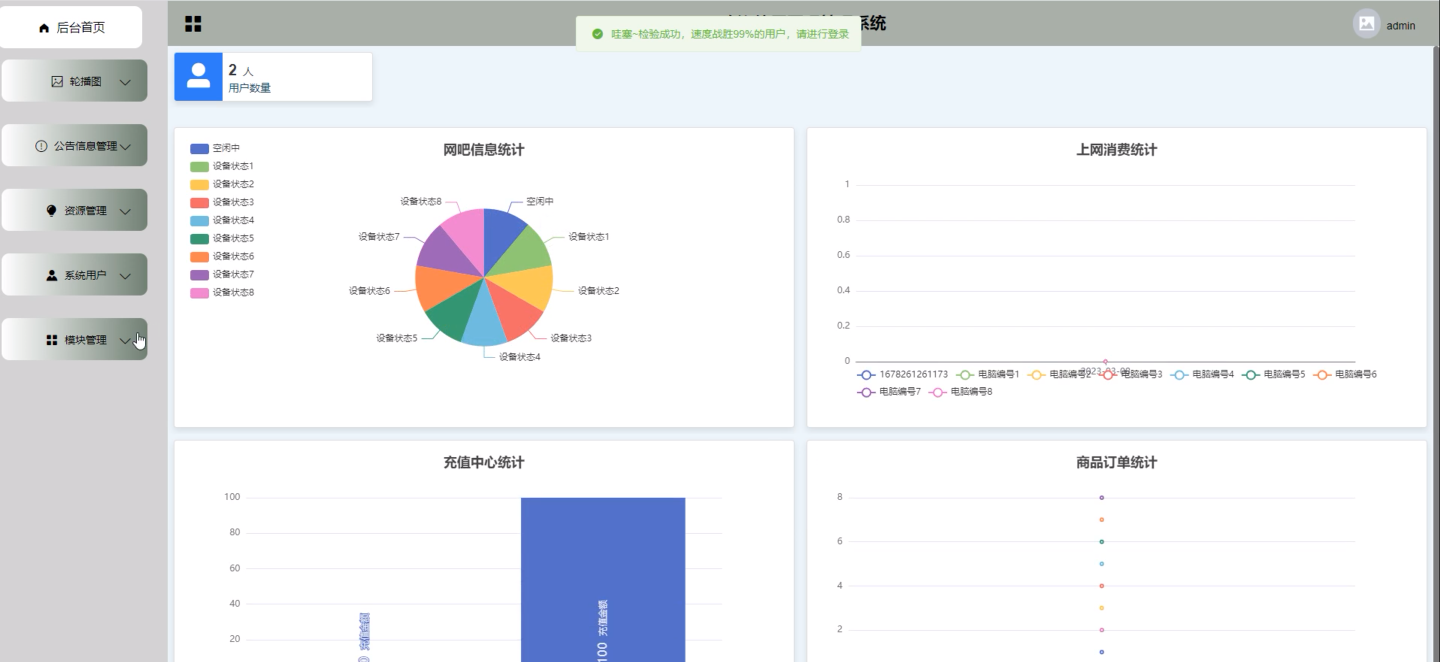Click the 1678261261173 legend marker circle
The height and width of the screenshot is (662, 1440).
point(866,374)
